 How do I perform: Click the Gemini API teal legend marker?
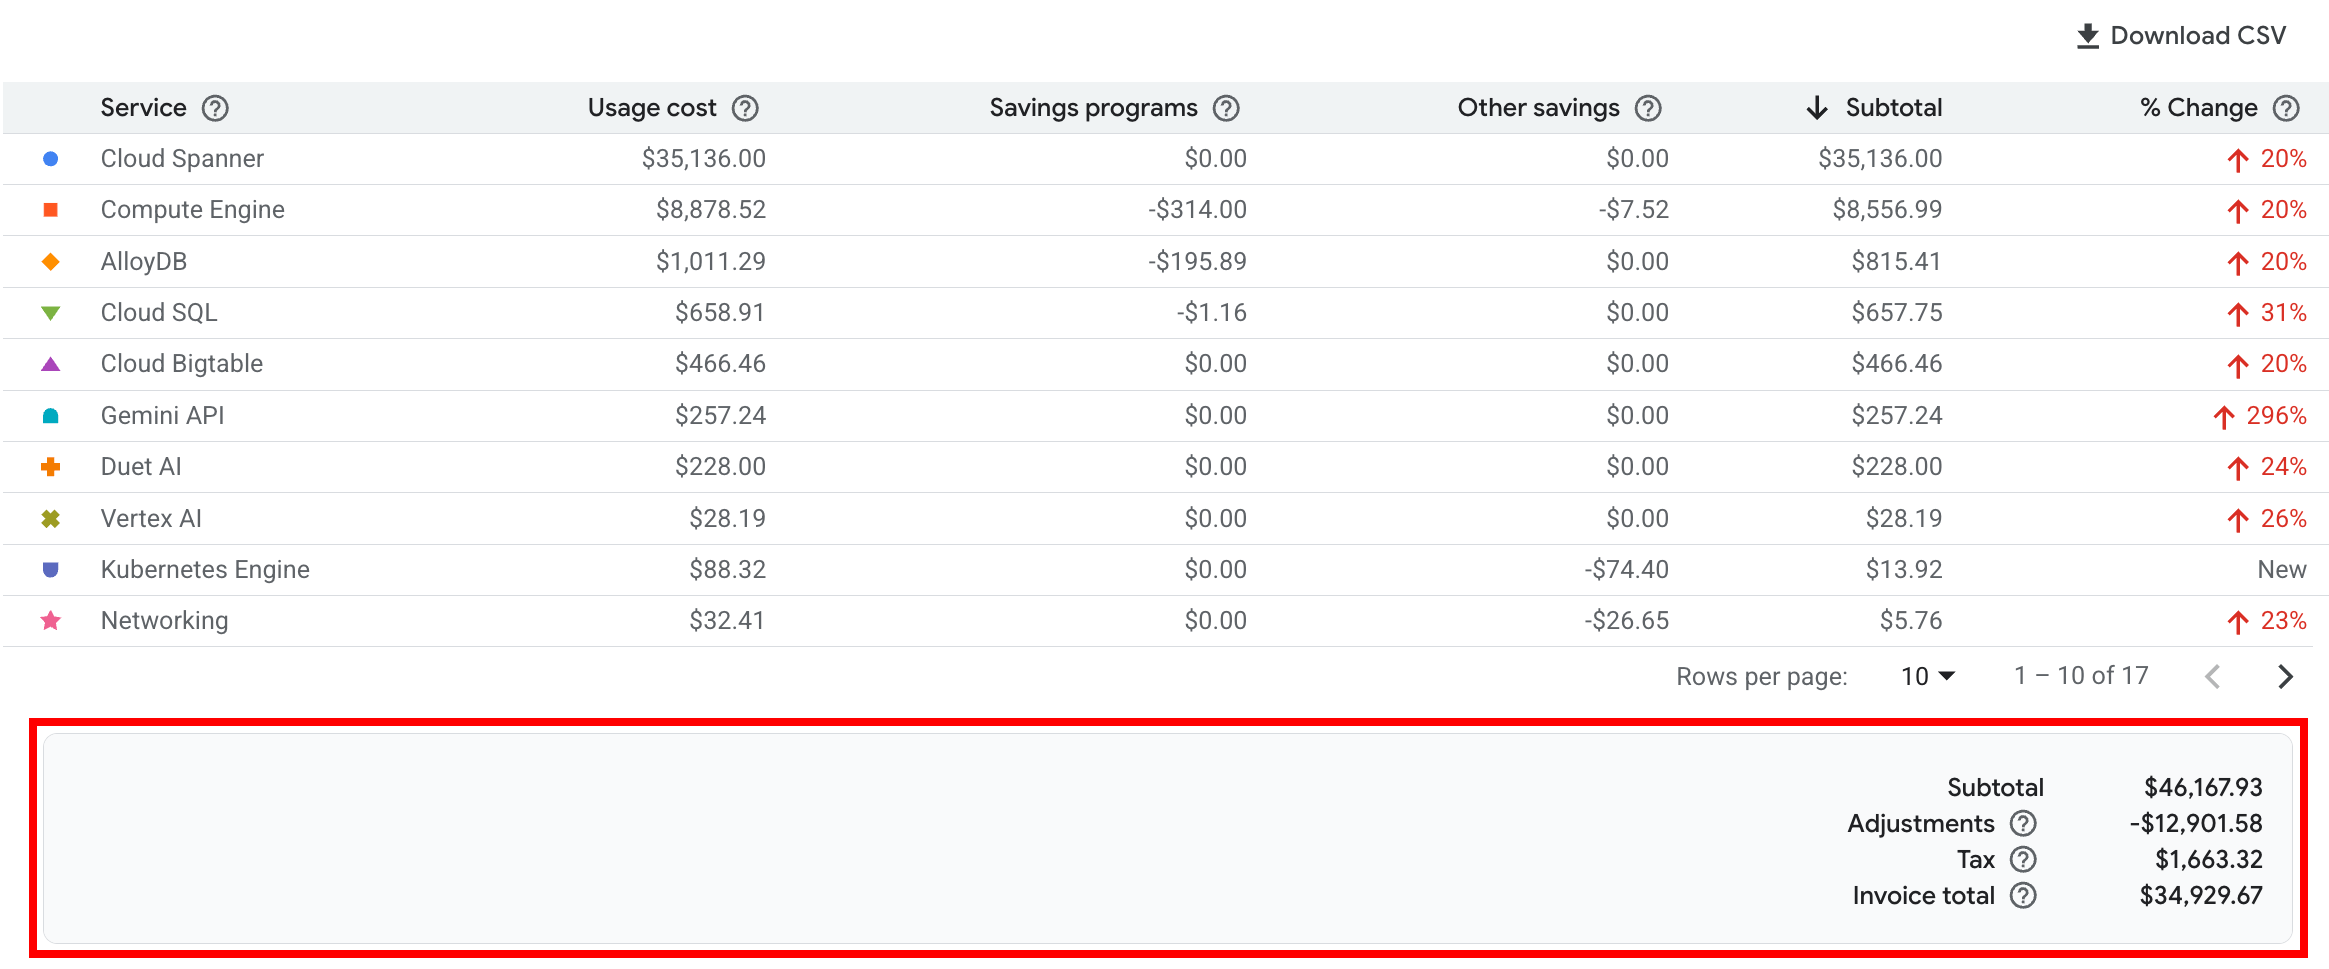coord(49,415)
